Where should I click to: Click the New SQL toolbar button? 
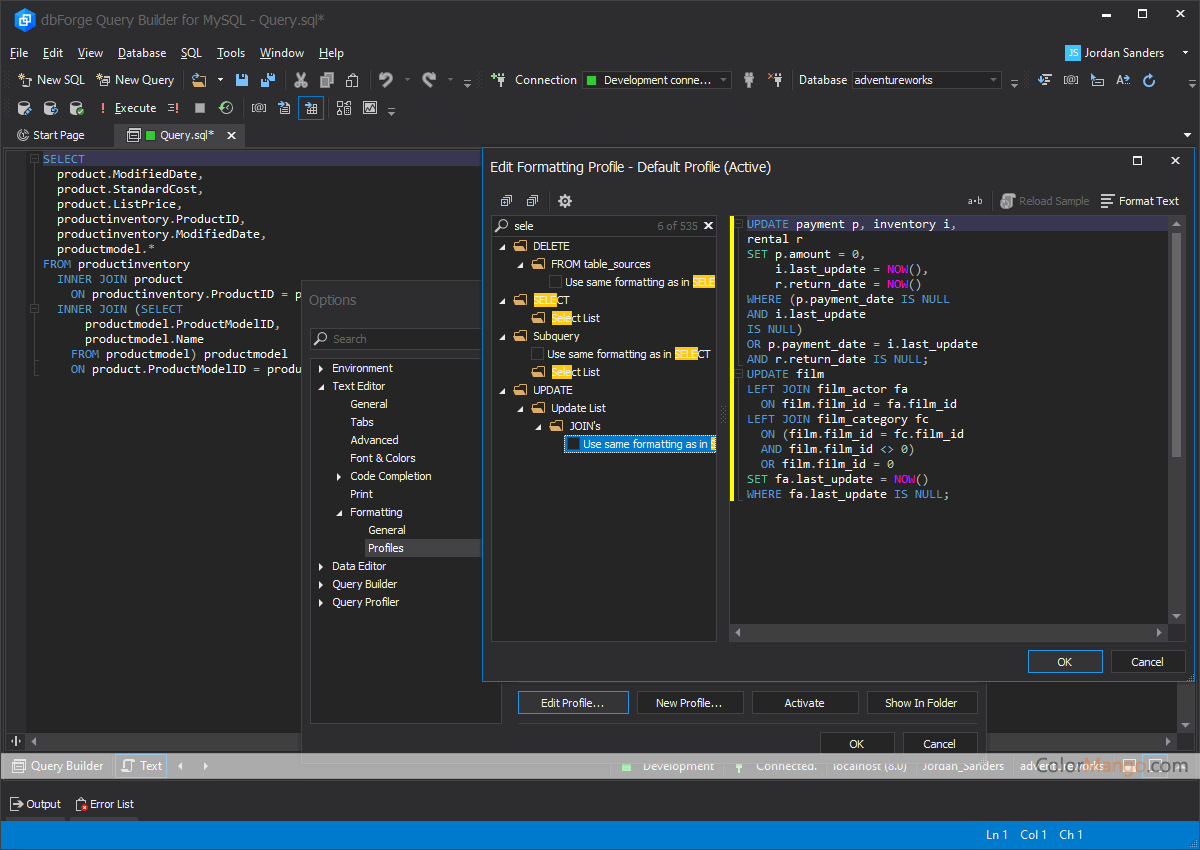click(x=52, y=80)
